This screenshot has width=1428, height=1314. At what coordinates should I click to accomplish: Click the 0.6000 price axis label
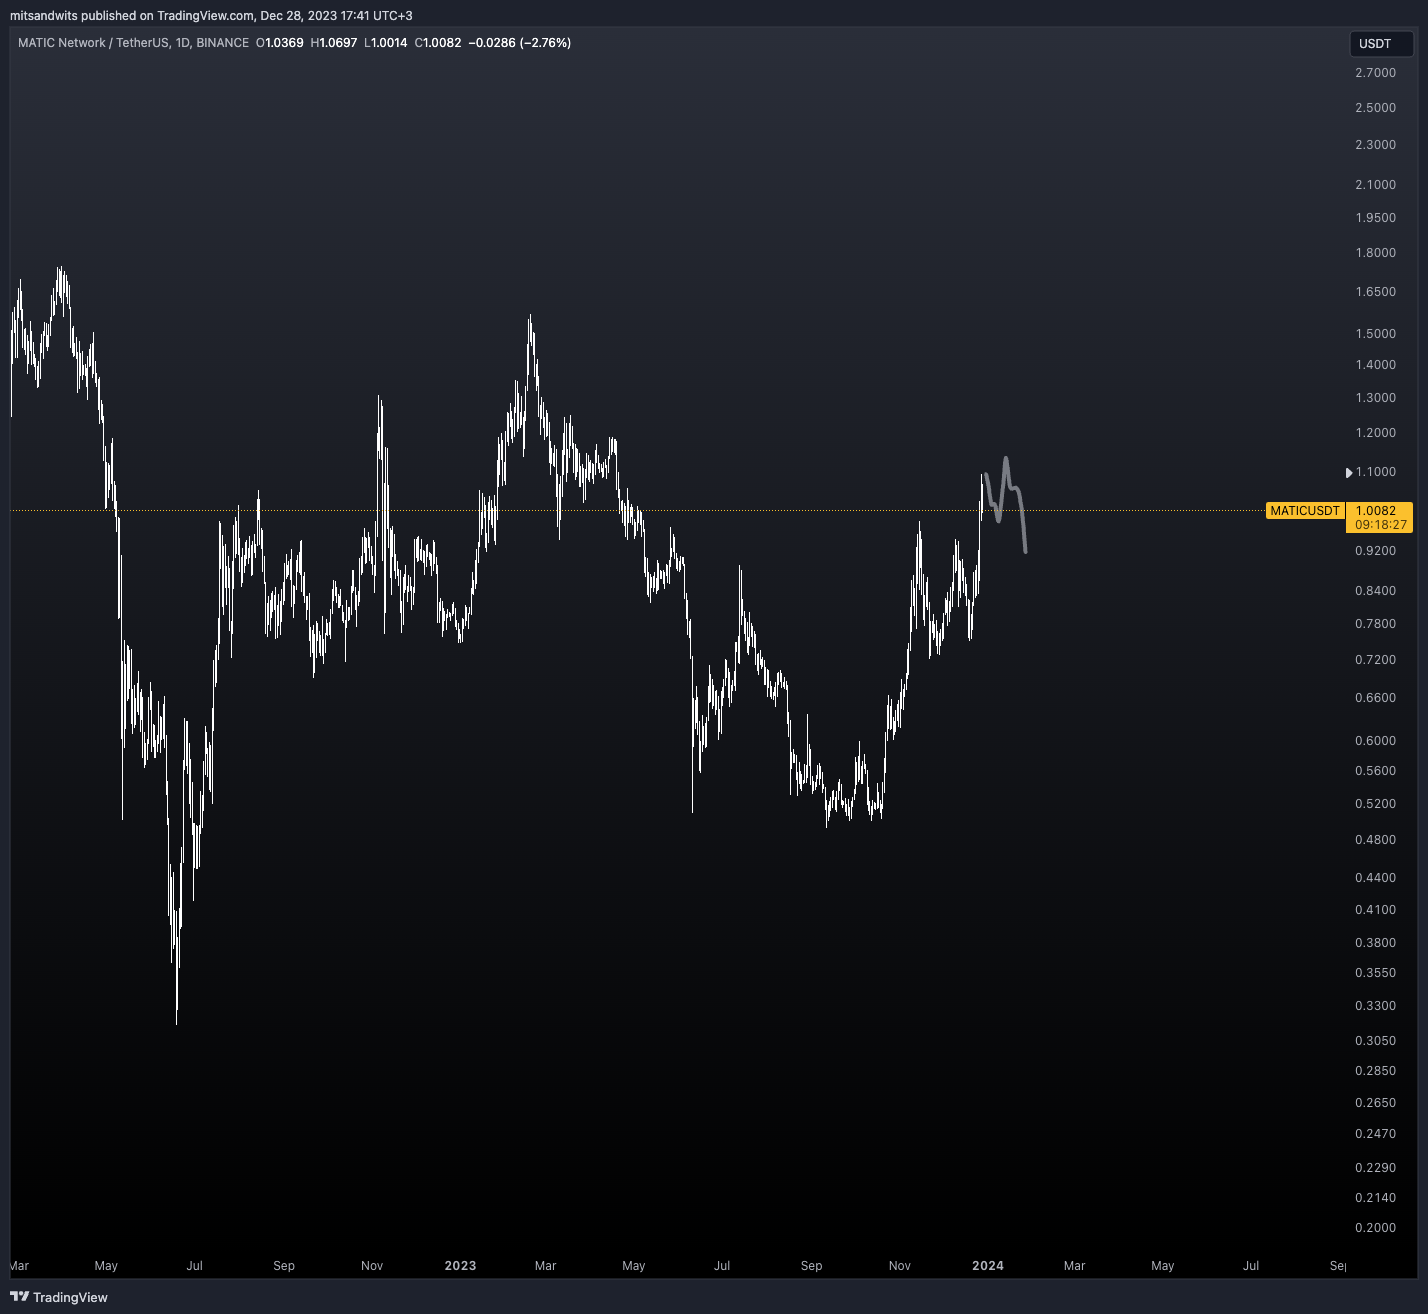(x=1375, y=740)
